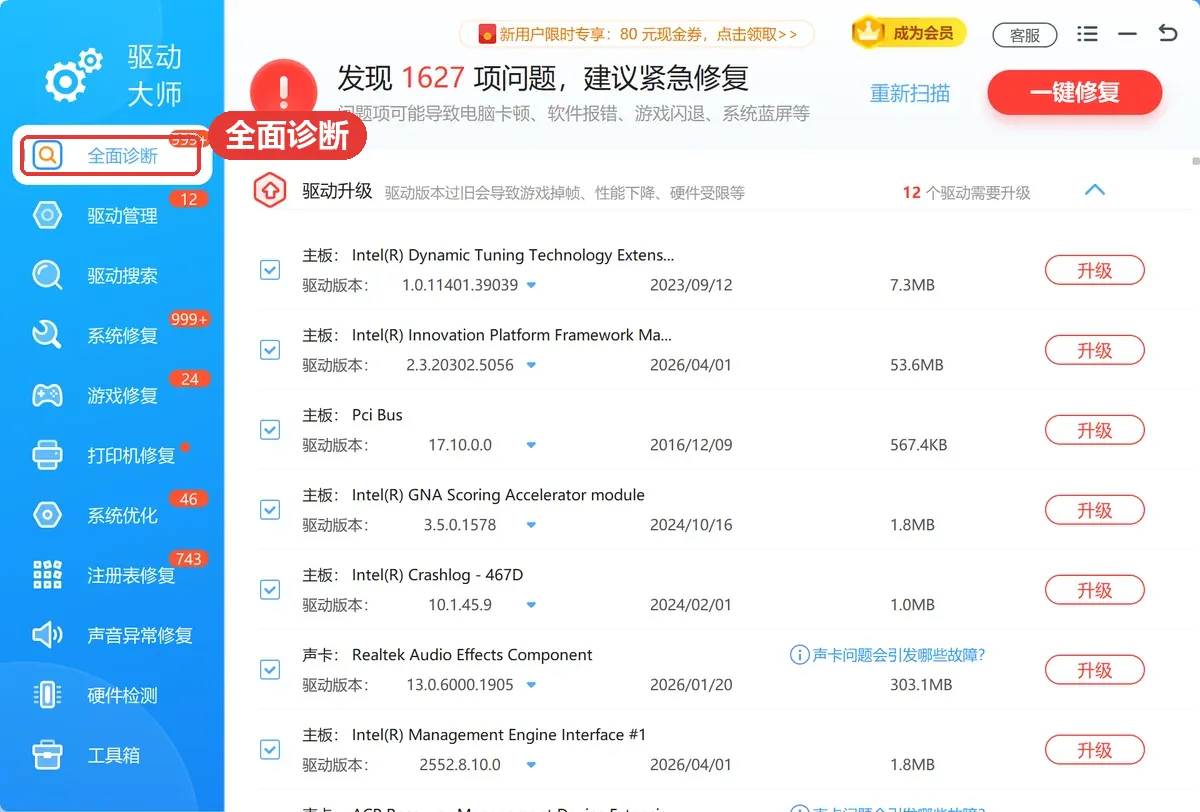
Task: Click the 工具箱 toolbox icon
Action: point(47,754)
